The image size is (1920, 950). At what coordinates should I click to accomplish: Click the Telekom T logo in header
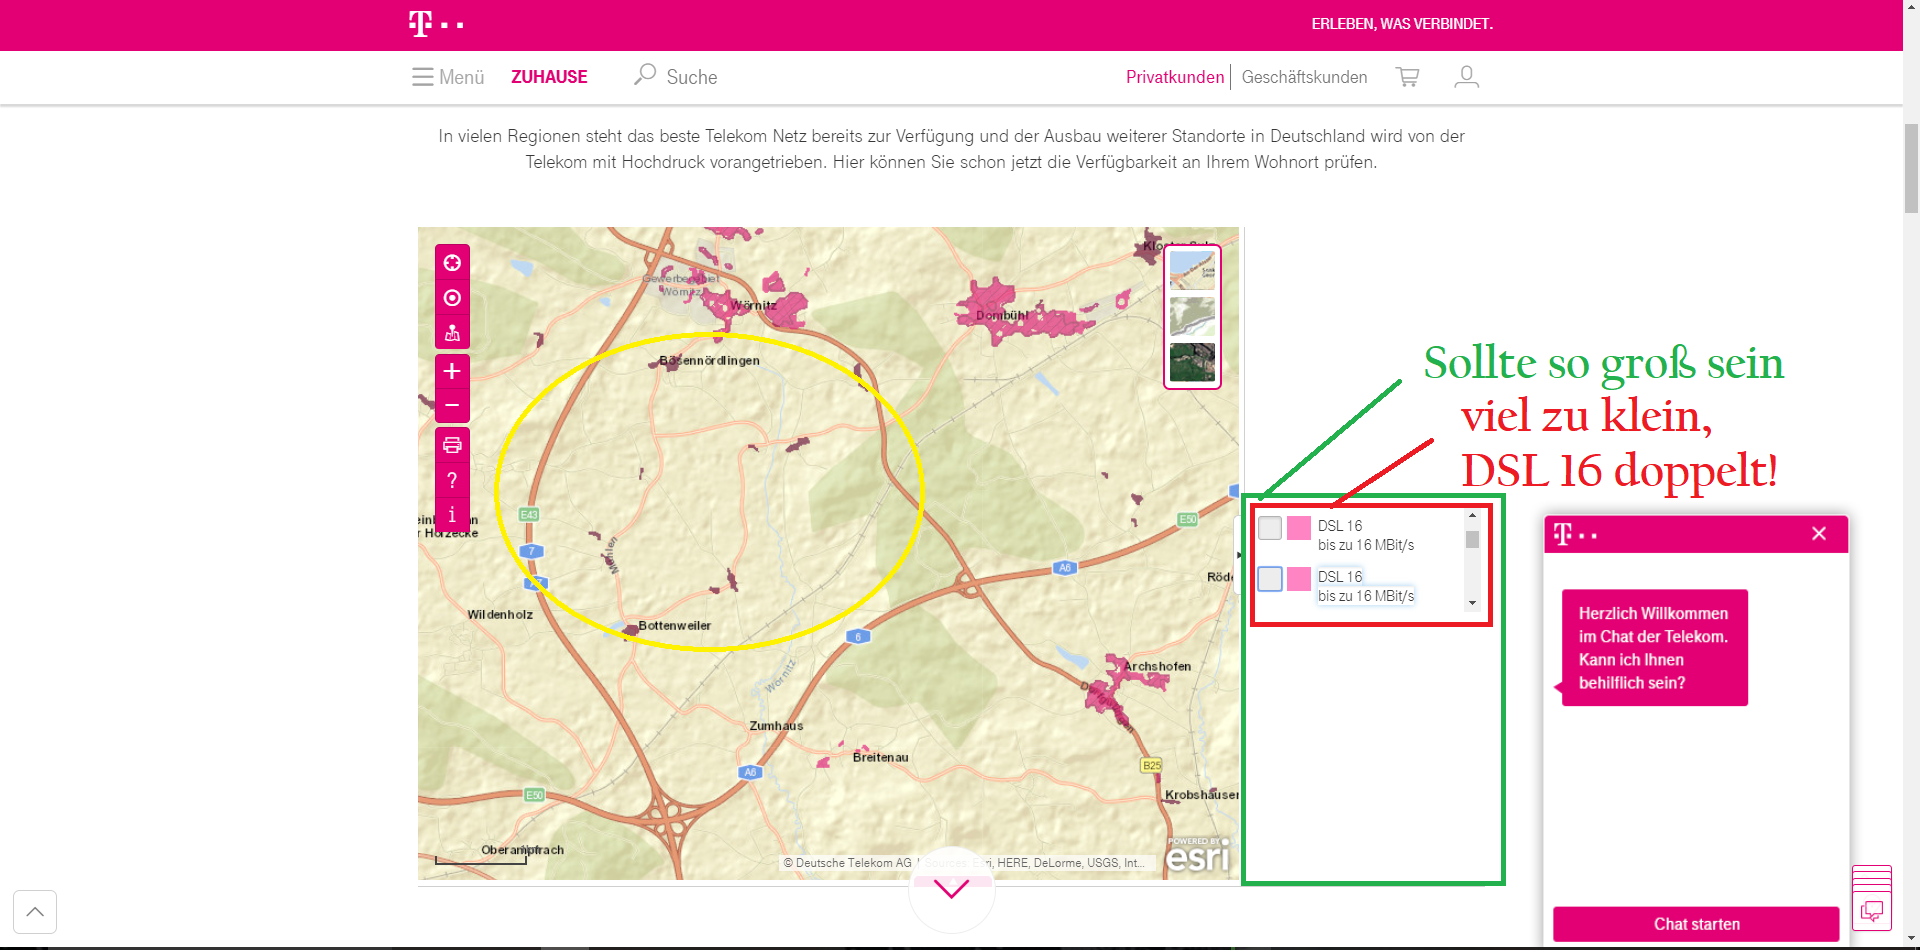(x=436, y=23)
